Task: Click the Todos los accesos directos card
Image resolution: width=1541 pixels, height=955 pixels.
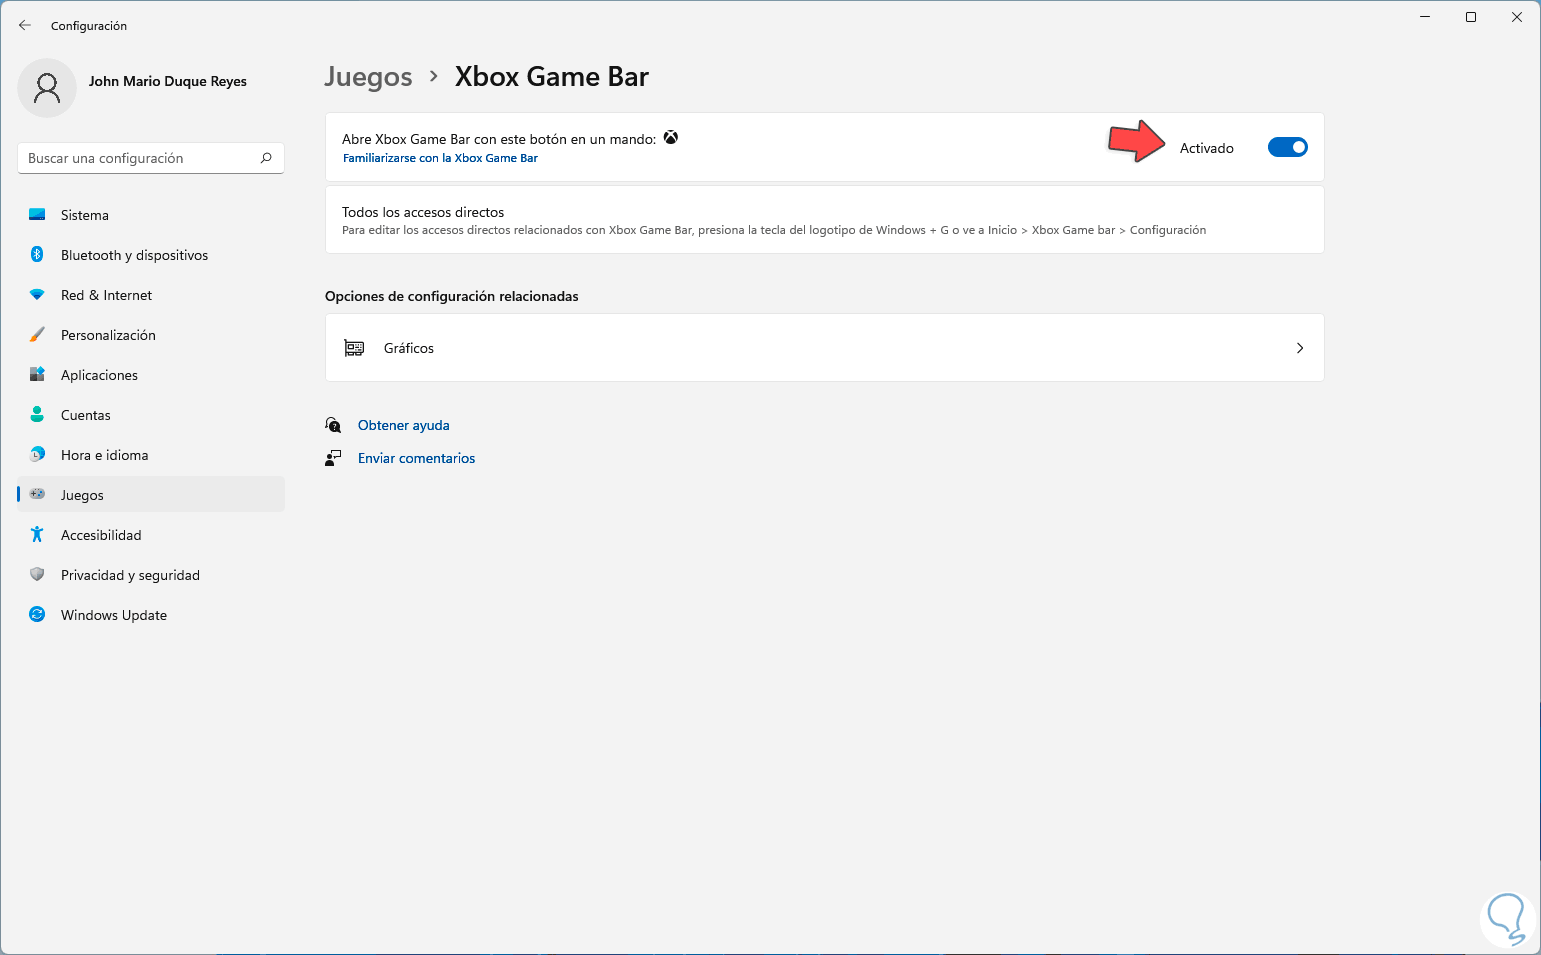Action: coord(825,220)
